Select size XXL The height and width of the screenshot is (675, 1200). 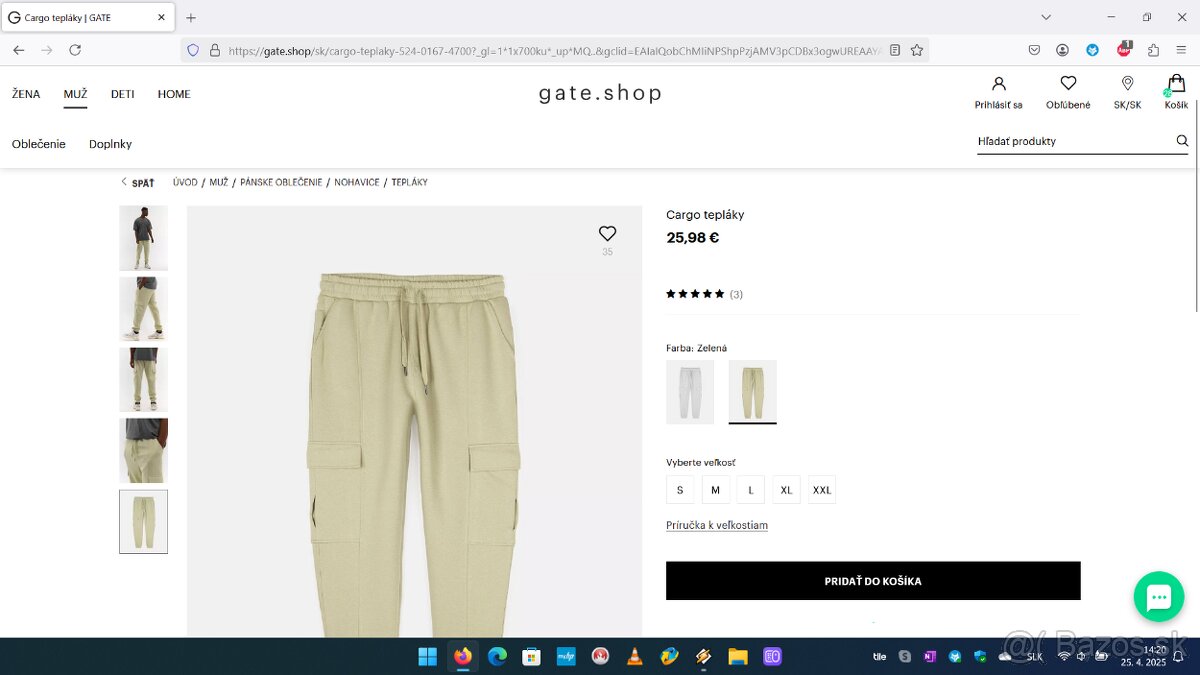click(x=822, y=490)
